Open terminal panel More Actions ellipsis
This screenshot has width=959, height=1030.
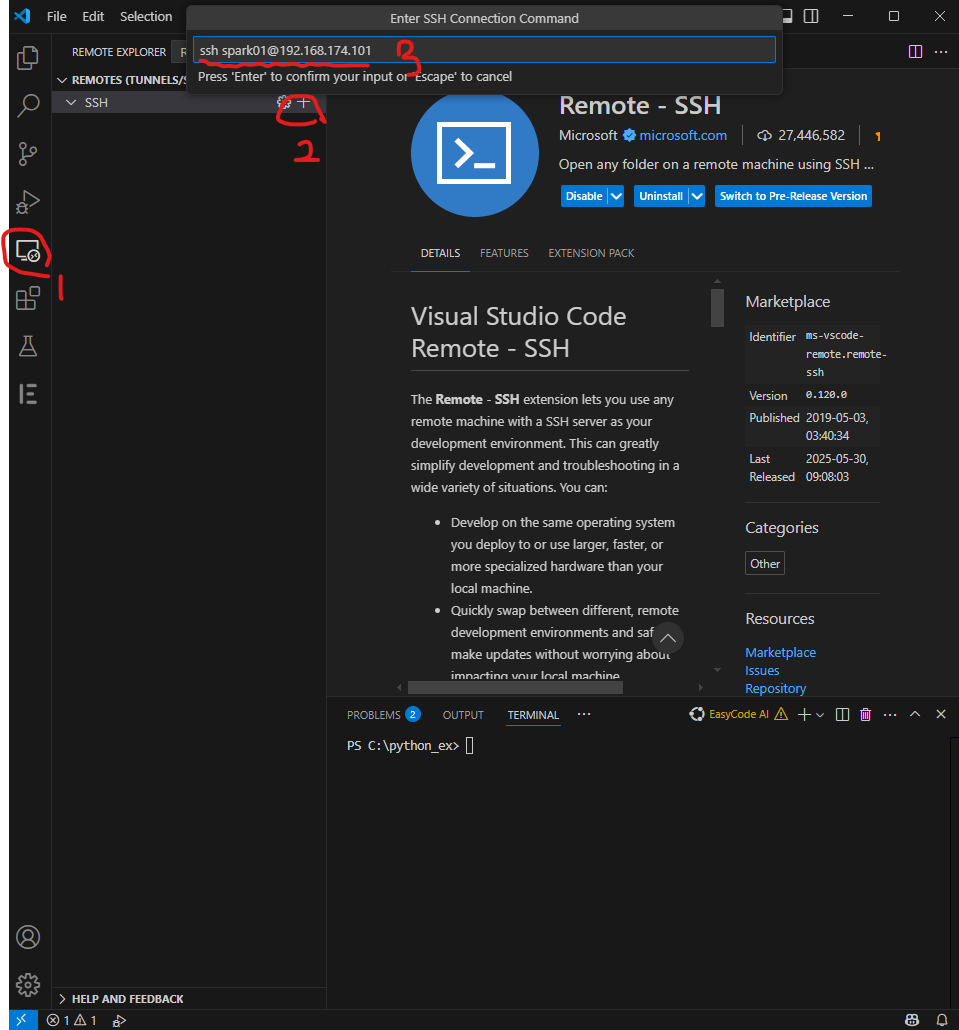point(890,714)
